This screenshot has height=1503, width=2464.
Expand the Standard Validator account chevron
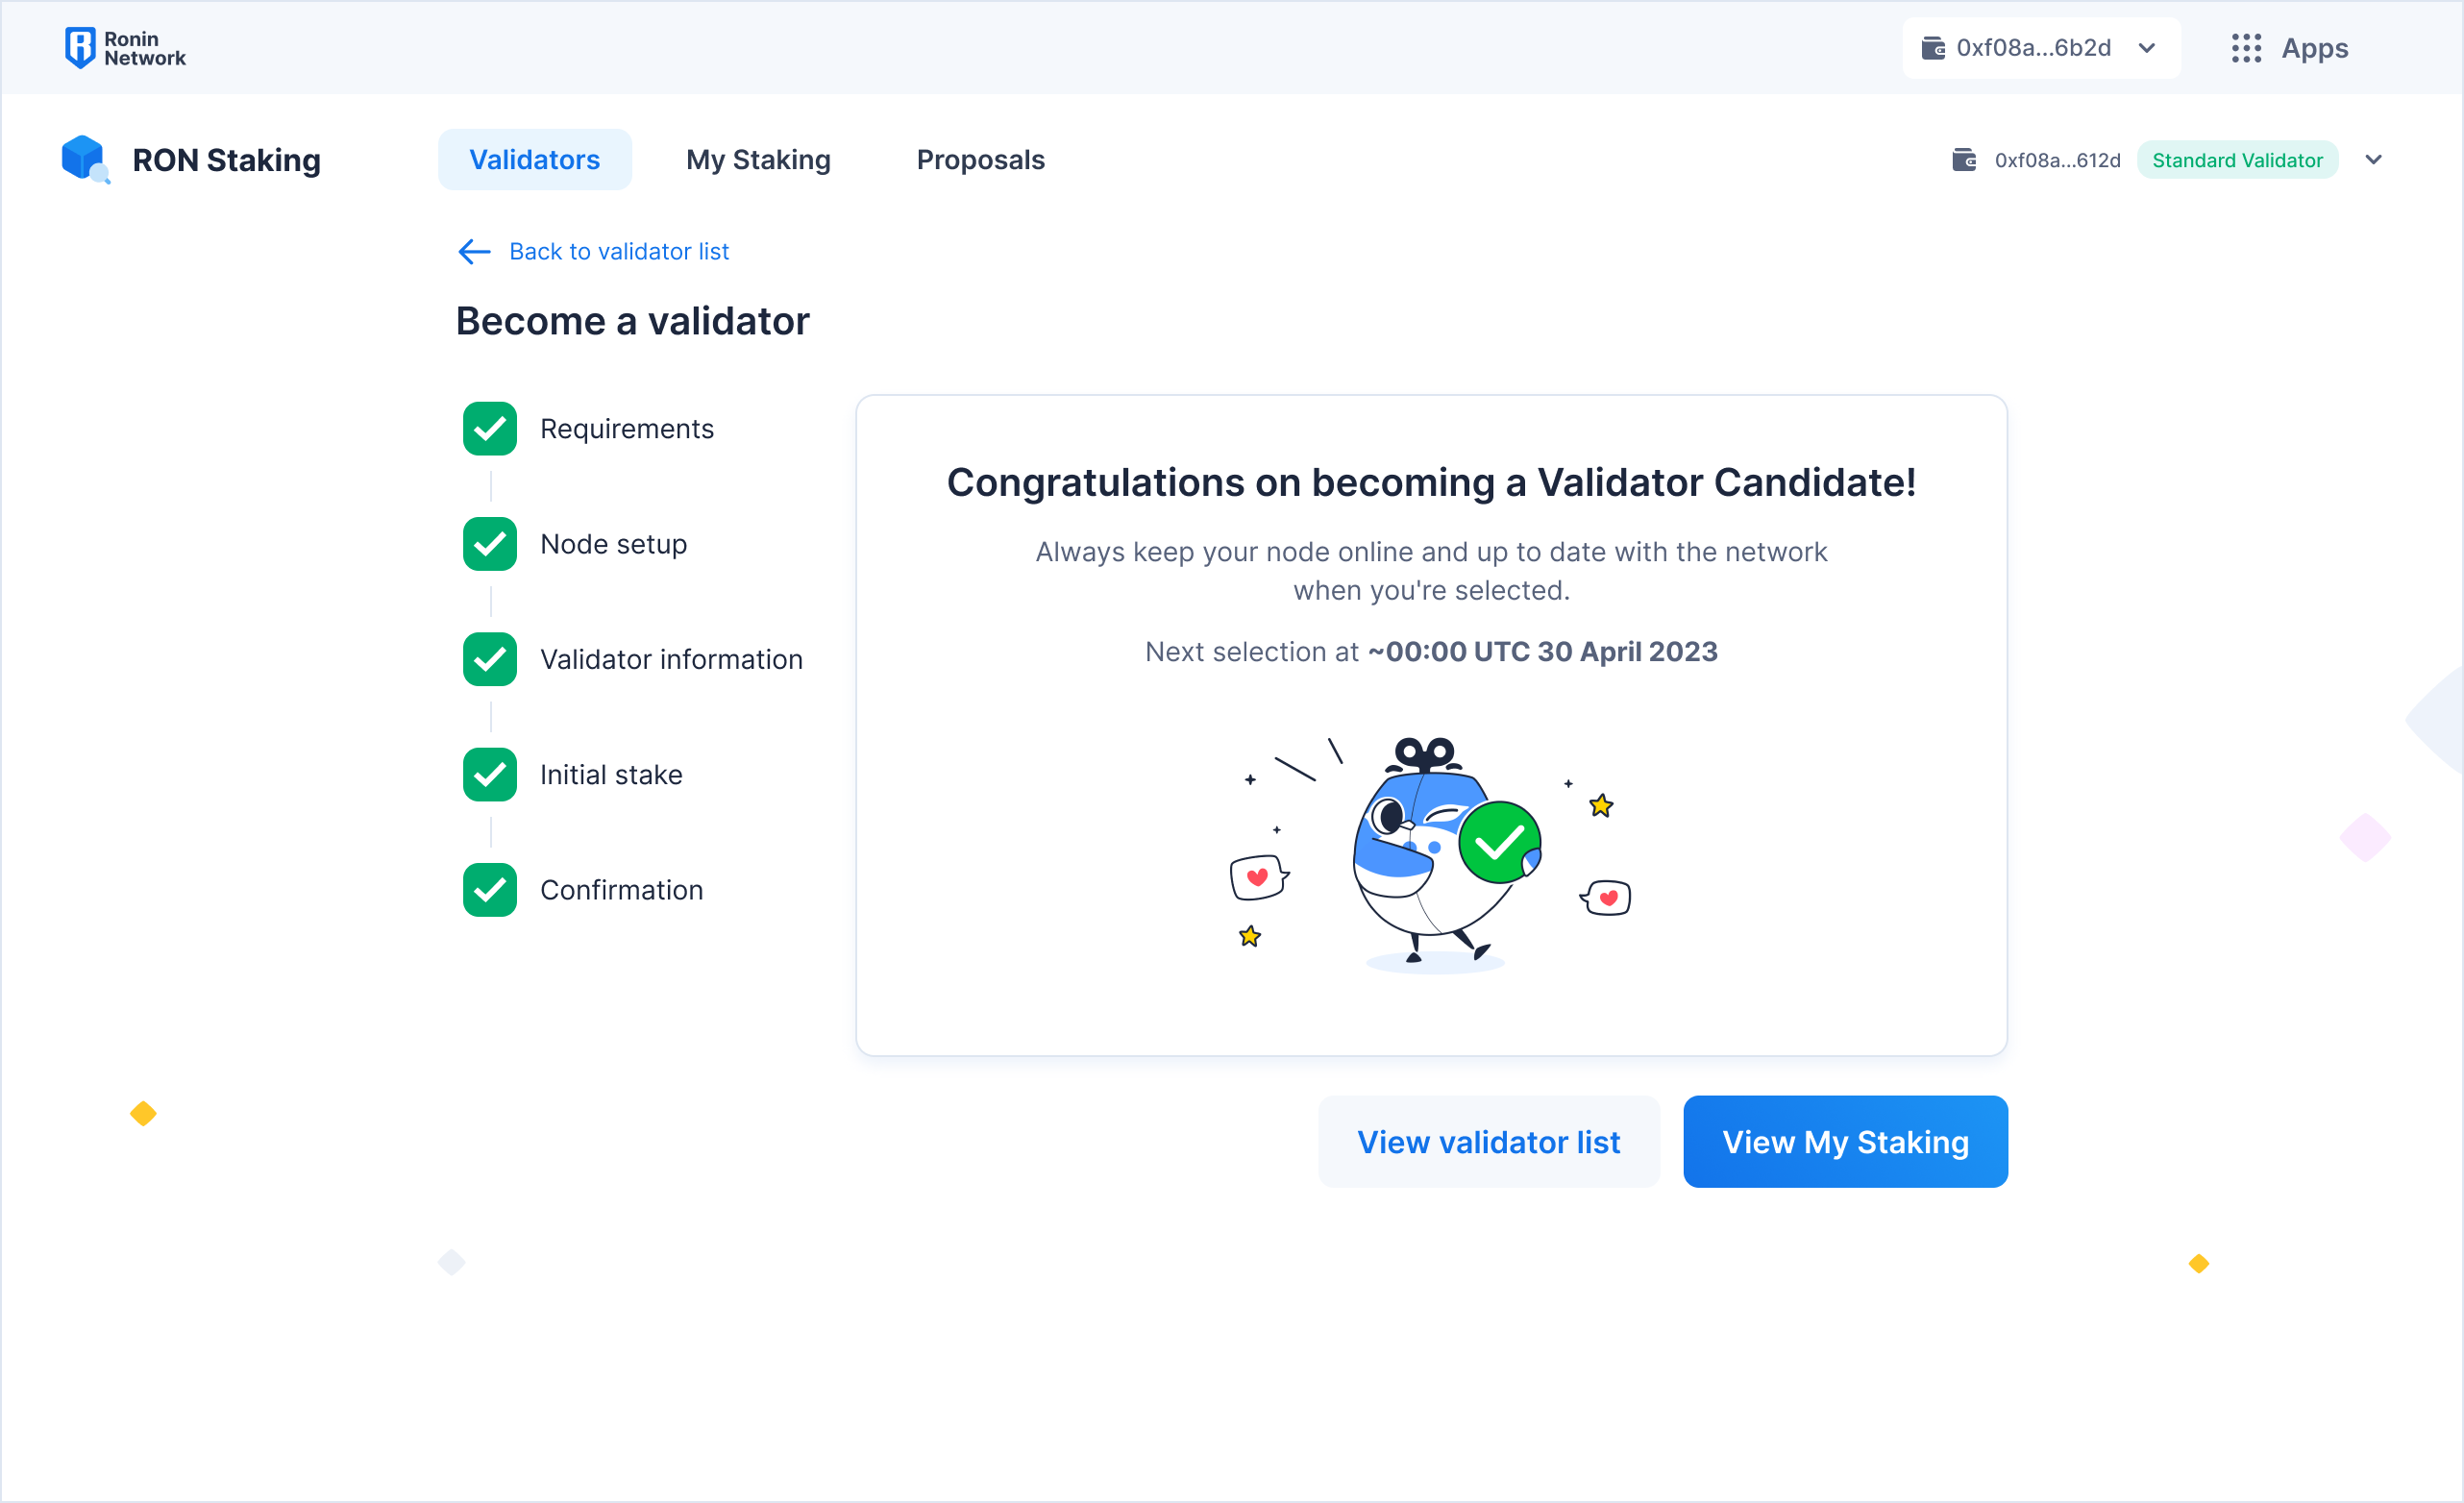2373,160
